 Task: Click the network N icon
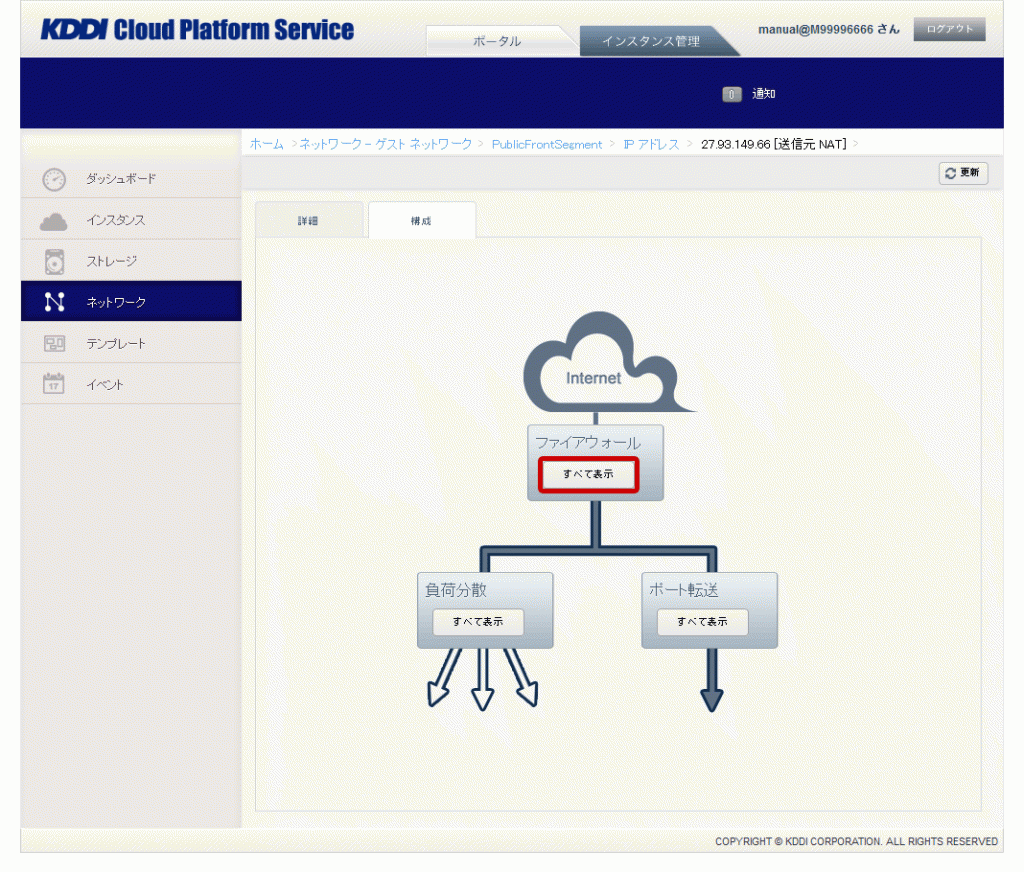click(54, 302)
